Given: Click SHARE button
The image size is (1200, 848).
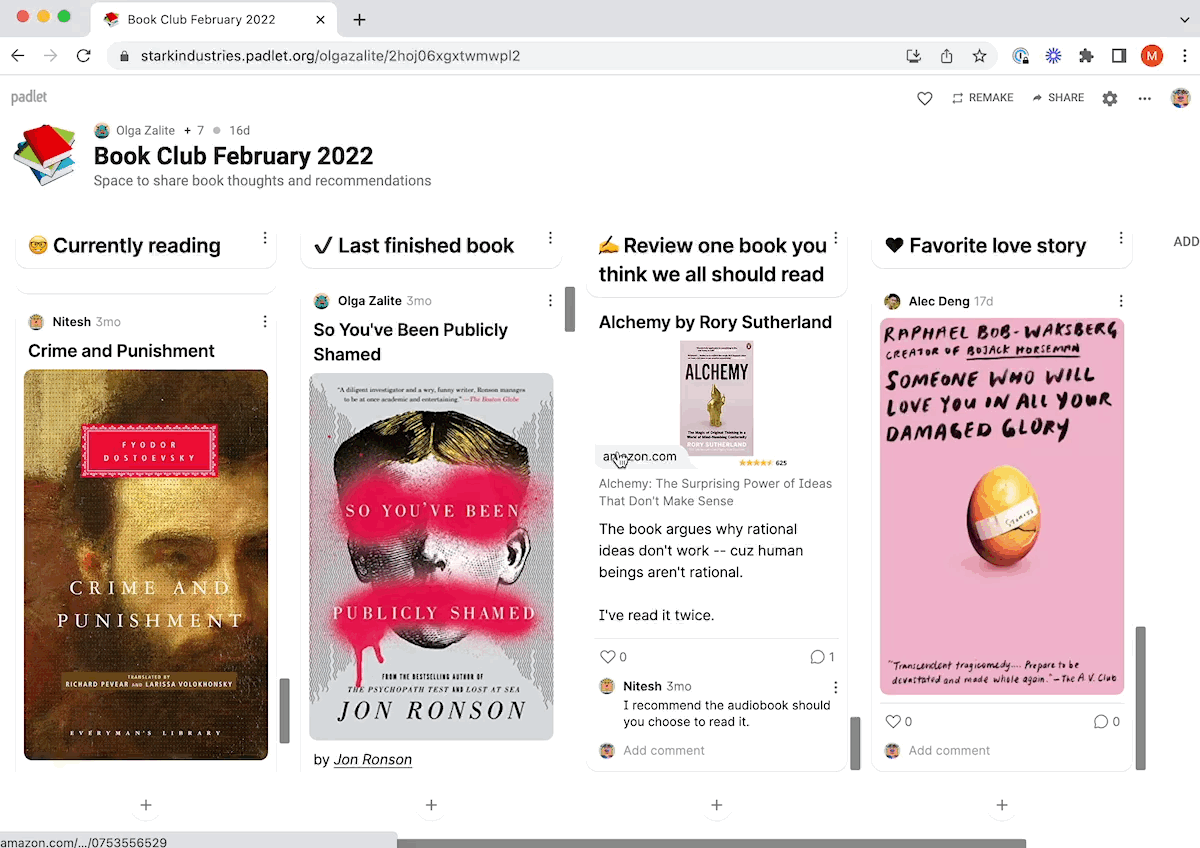Looking at the screenshot, I should [x=1058, y=98].
